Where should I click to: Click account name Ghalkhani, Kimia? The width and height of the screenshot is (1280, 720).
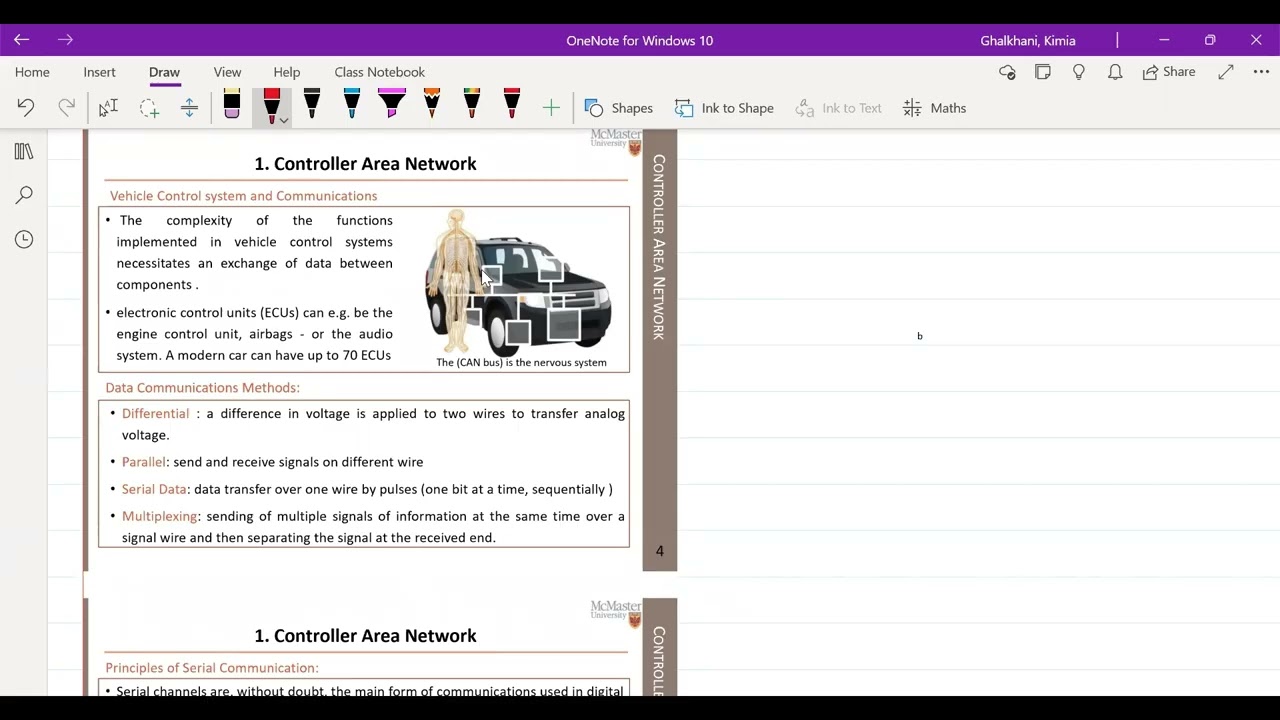coord(1028,40)
